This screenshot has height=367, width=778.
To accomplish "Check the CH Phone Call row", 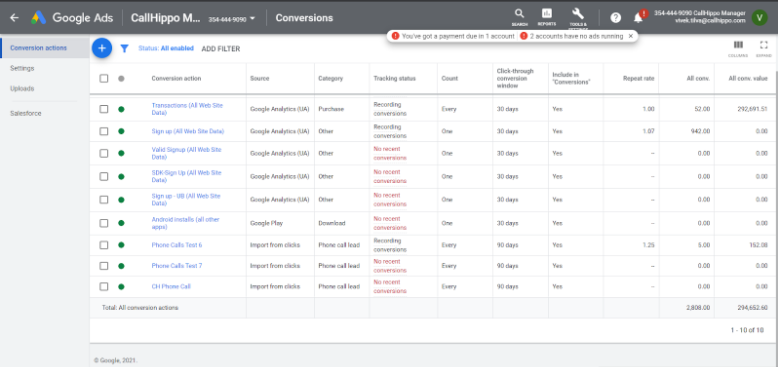I will (x=104, y=287).
